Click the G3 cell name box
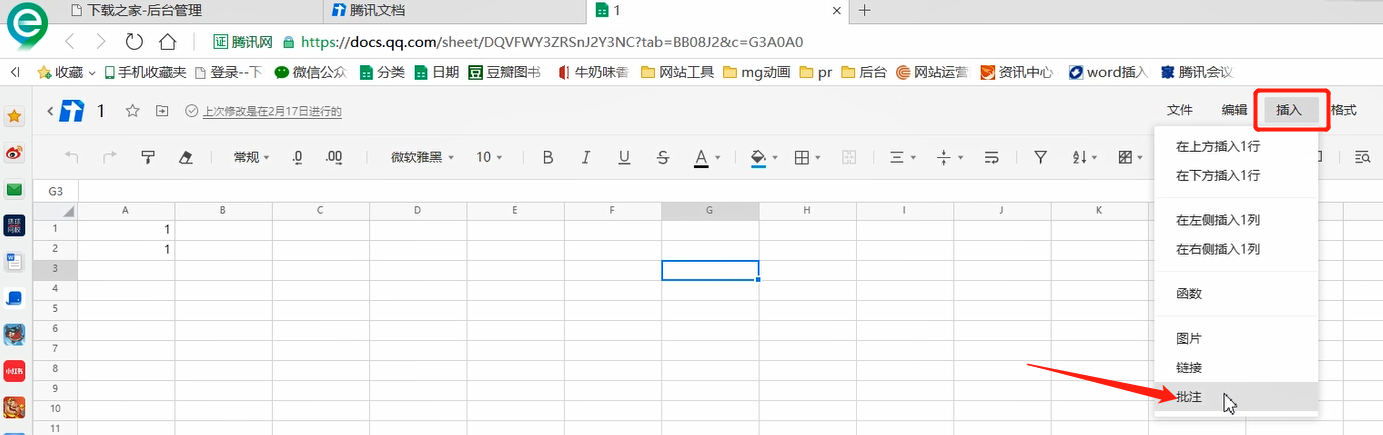The image size is (1383, 435). coord(56,191)
